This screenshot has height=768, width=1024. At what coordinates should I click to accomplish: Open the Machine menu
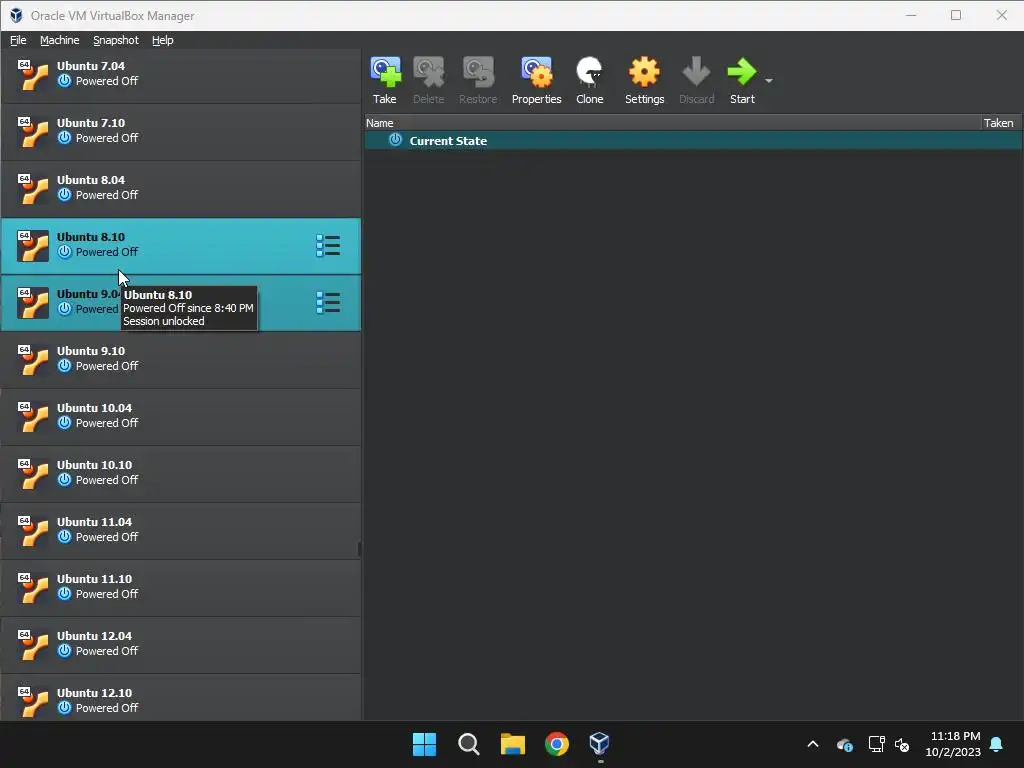point(59,40)
